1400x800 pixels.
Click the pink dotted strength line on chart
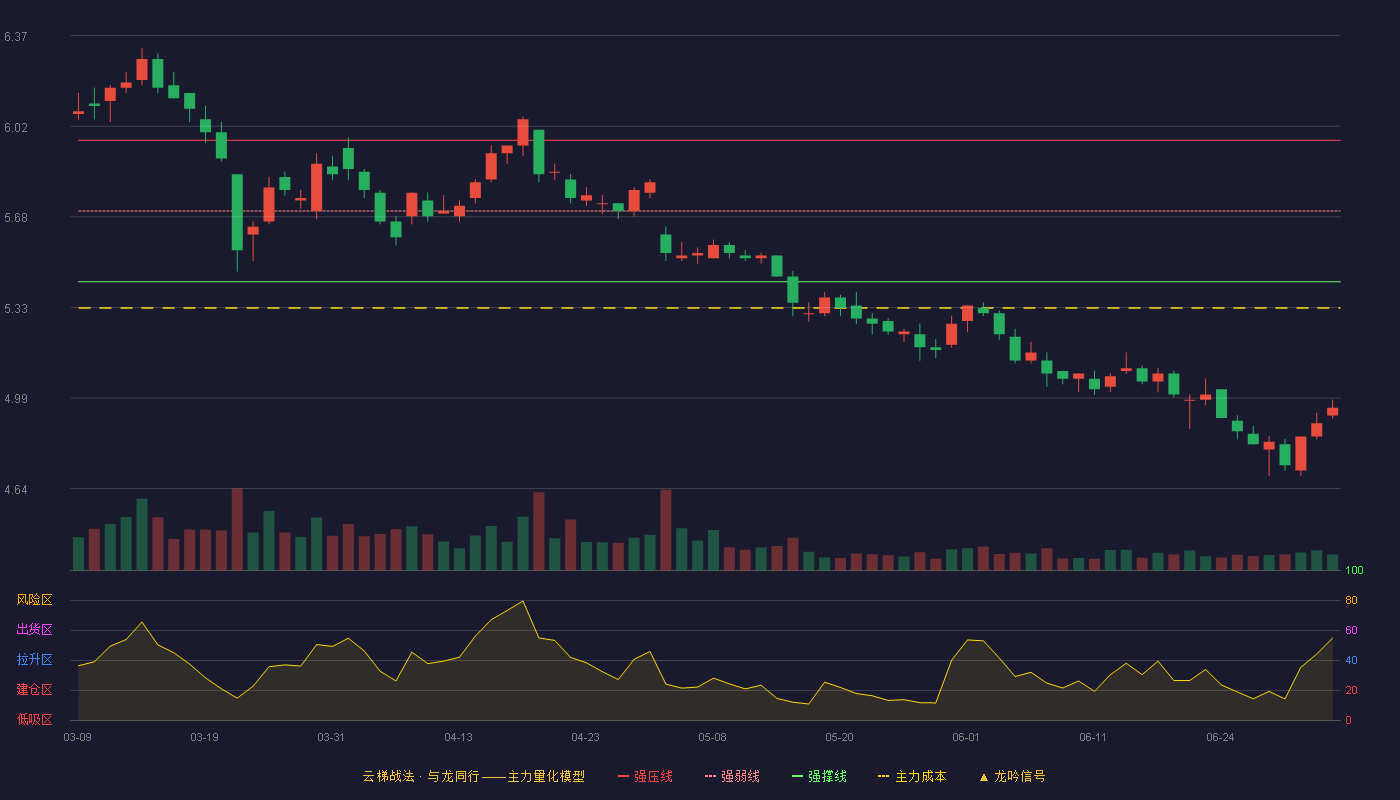pos(709,211)
